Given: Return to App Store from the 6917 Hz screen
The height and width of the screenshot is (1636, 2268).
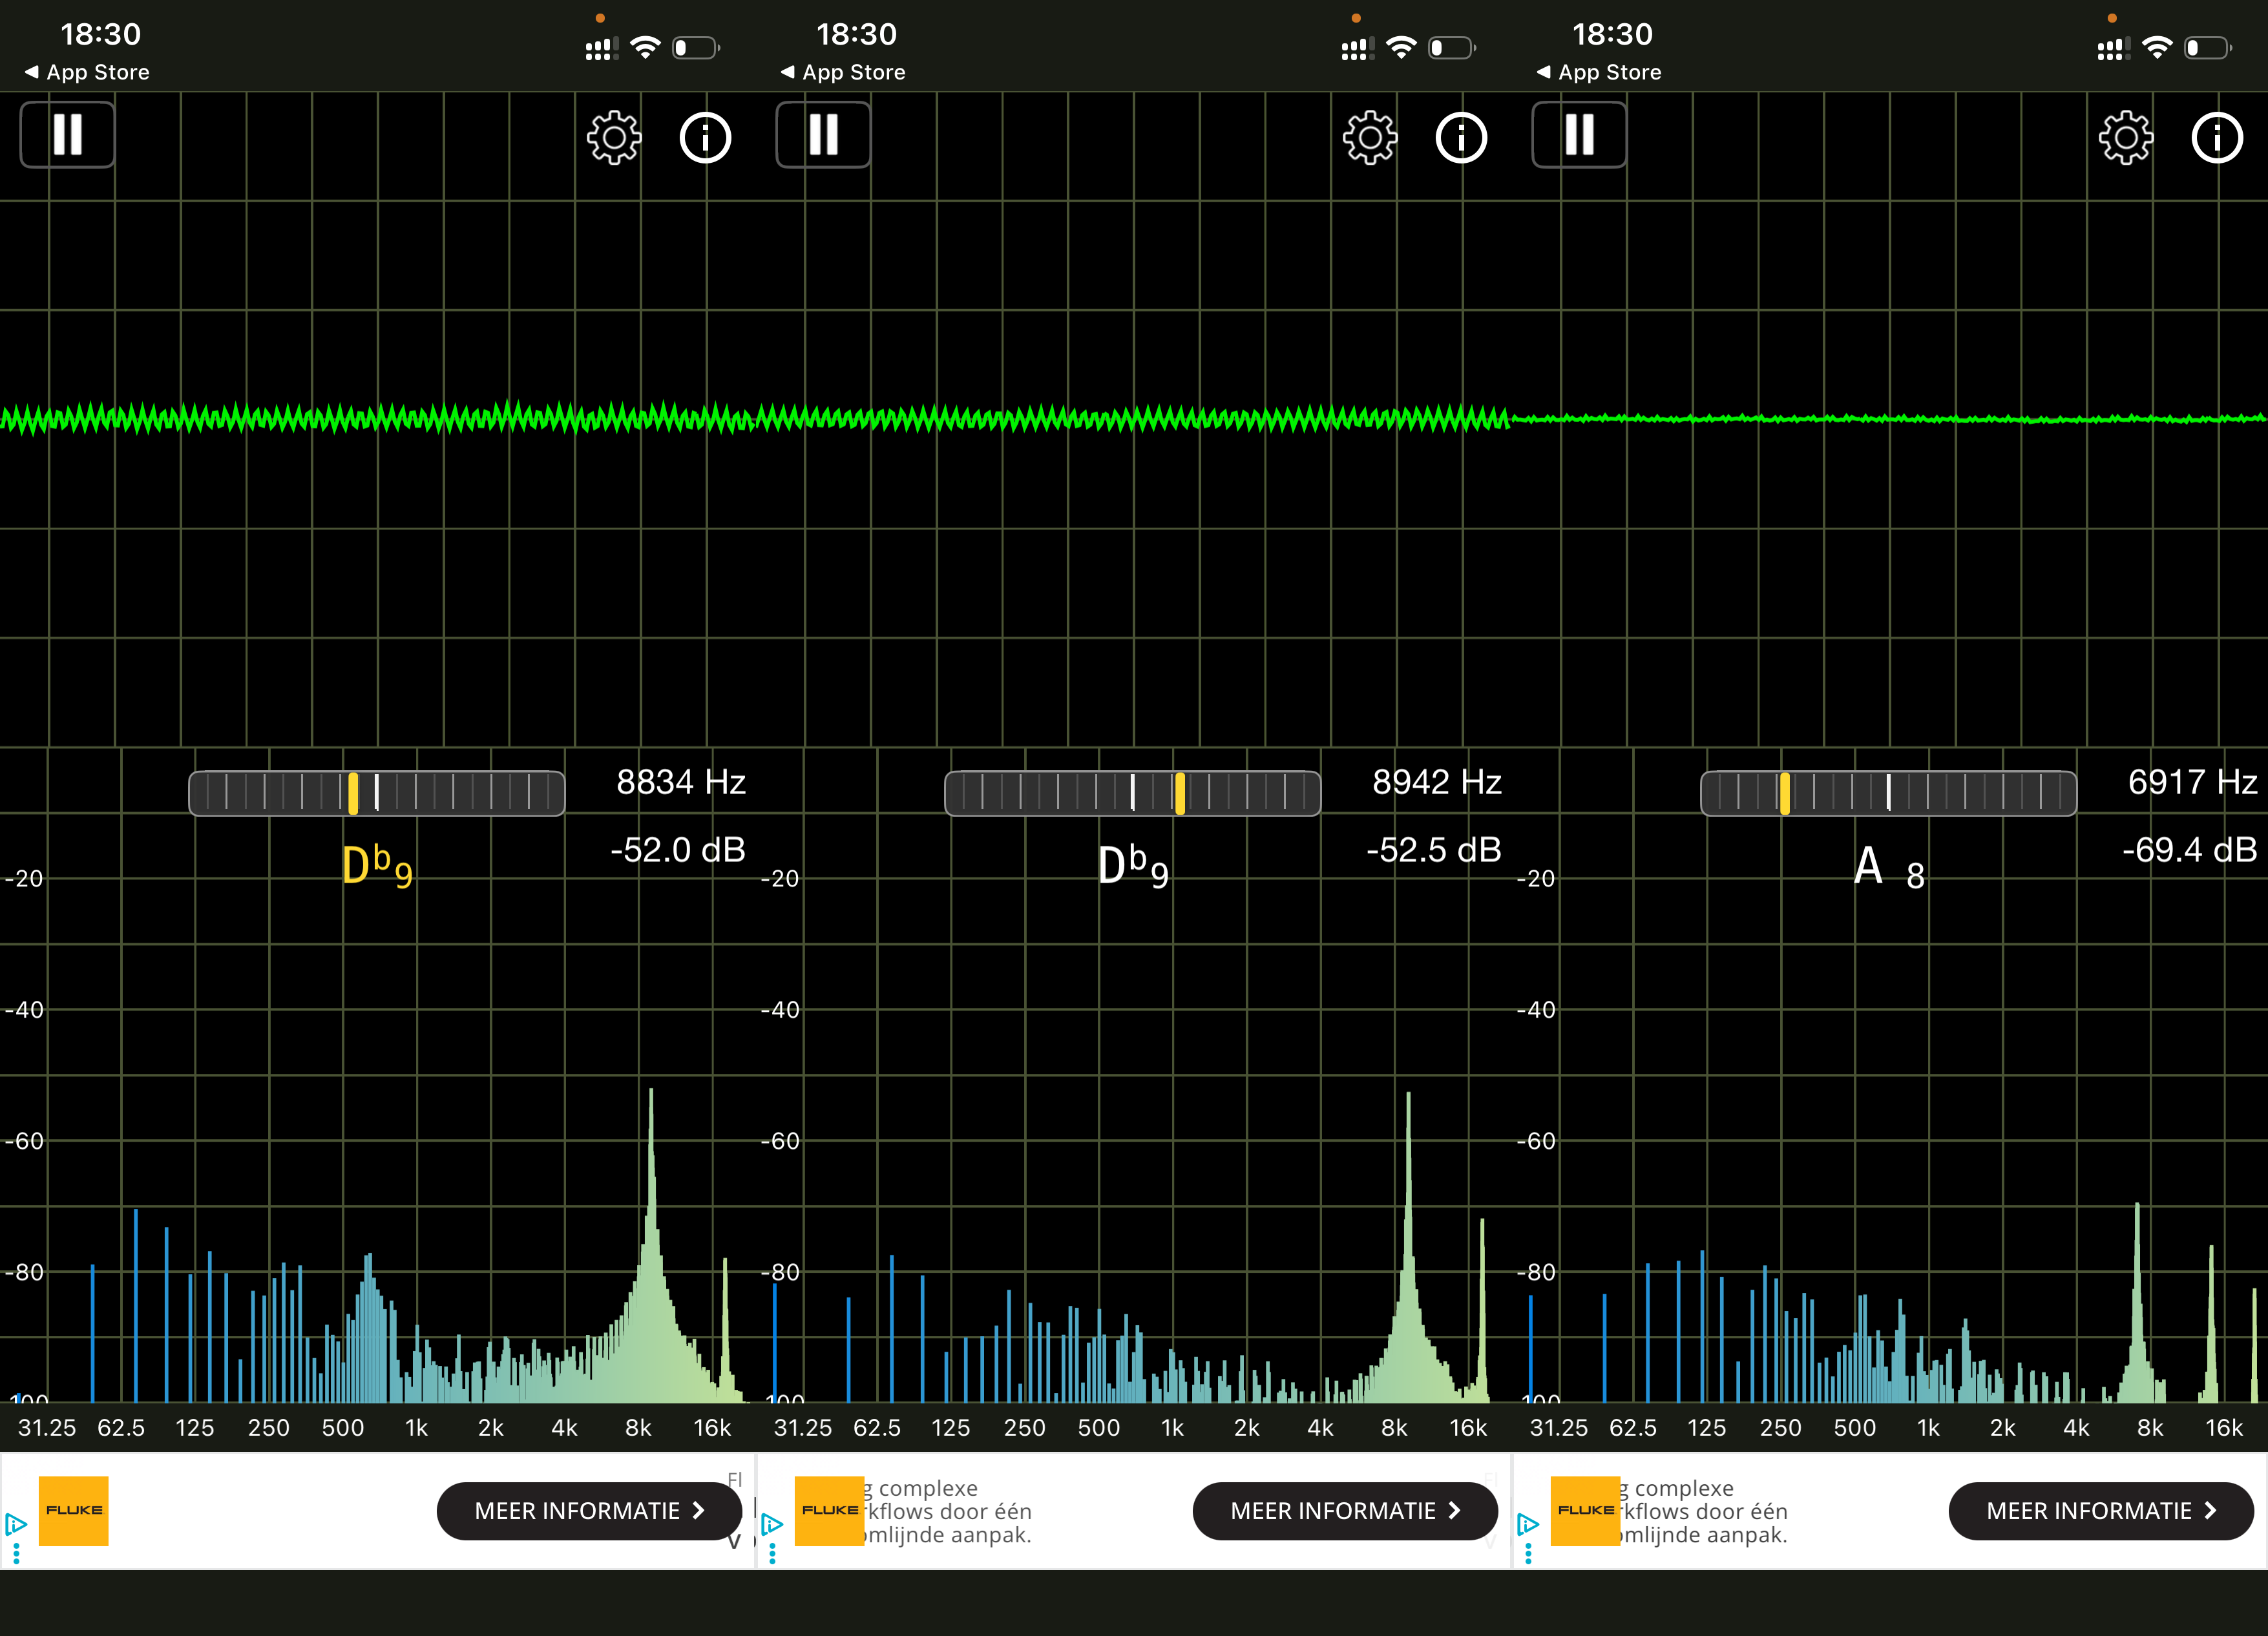Looking at the screenshot, I should pos(1599,72).
